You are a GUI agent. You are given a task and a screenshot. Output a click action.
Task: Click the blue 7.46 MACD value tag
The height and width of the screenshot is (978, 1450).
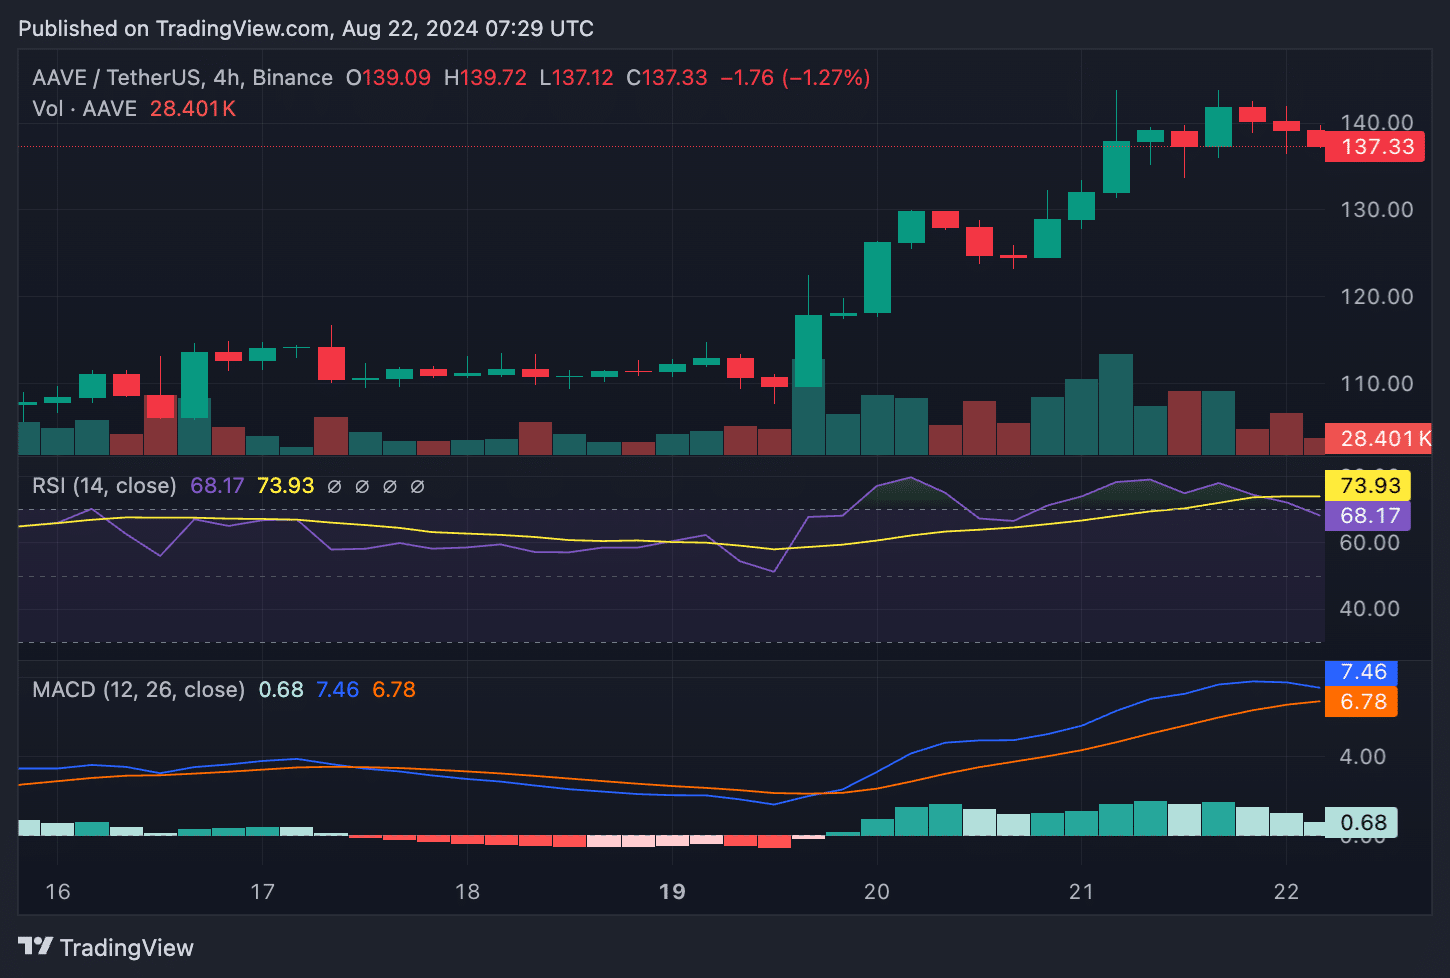point(1361,672)
